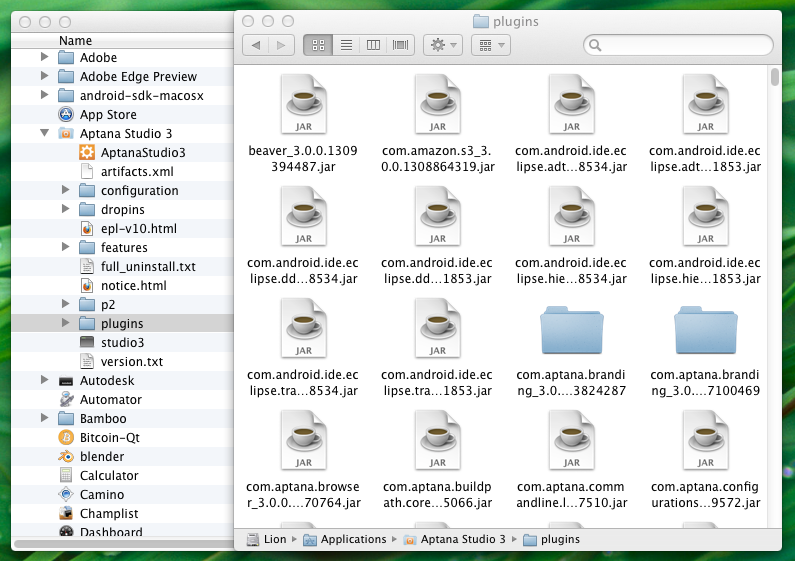795x561 pixels.
Task: Click Aptana Studio 3 in path bar
Action: tap(455, 539)
